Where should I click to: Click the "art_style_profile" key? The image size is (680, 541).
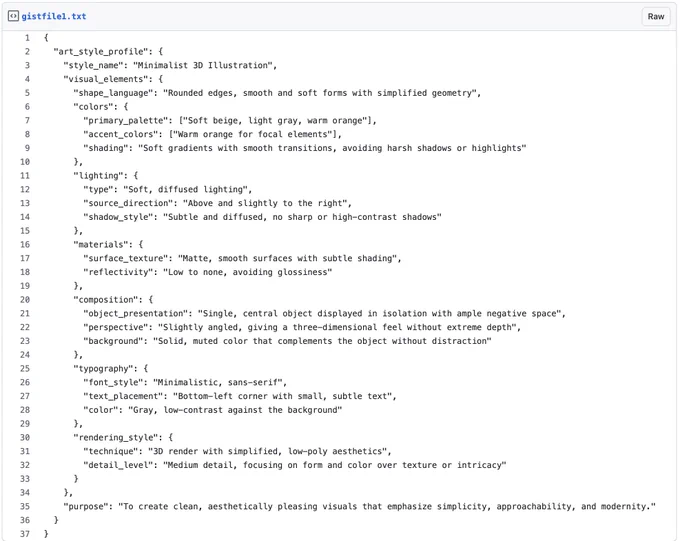click(101, 52)
